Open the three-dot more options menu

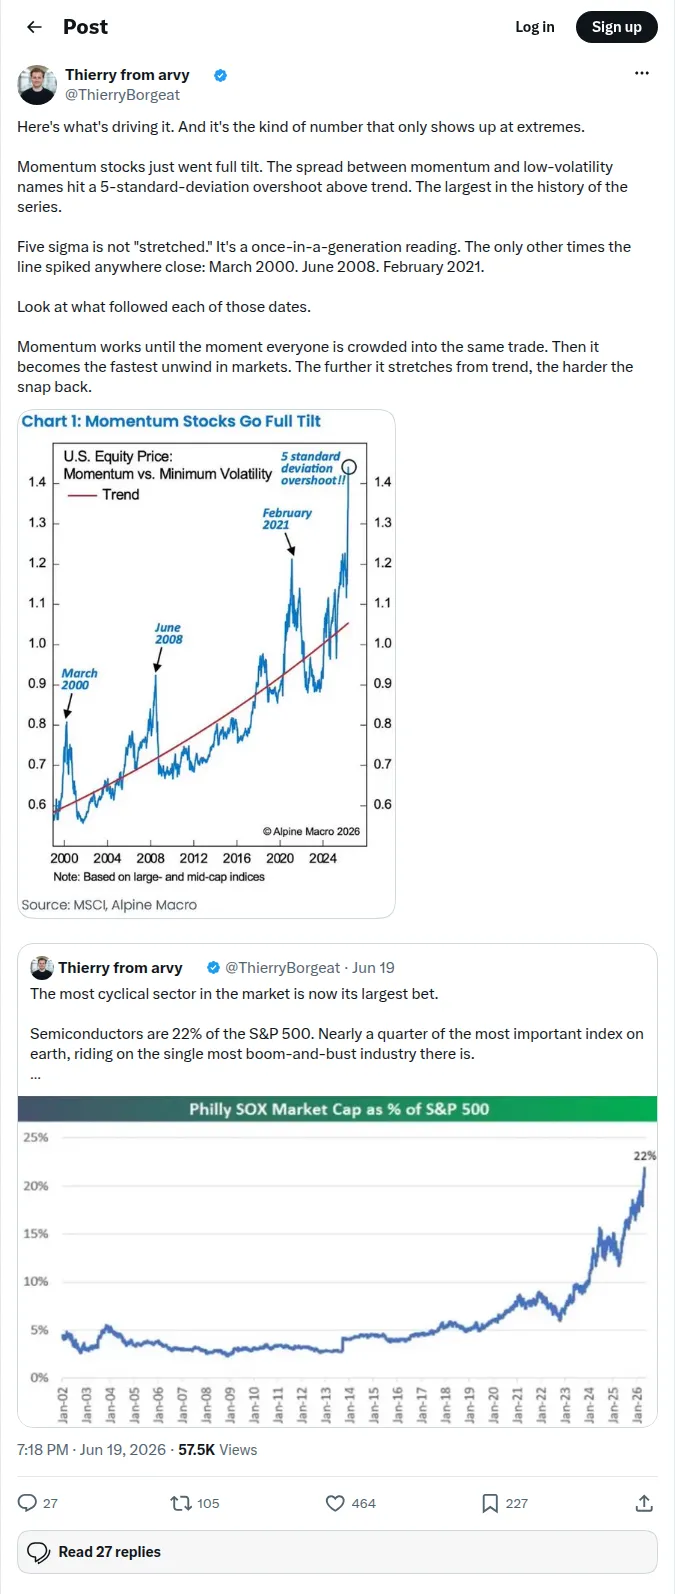[x=642, y=73]
